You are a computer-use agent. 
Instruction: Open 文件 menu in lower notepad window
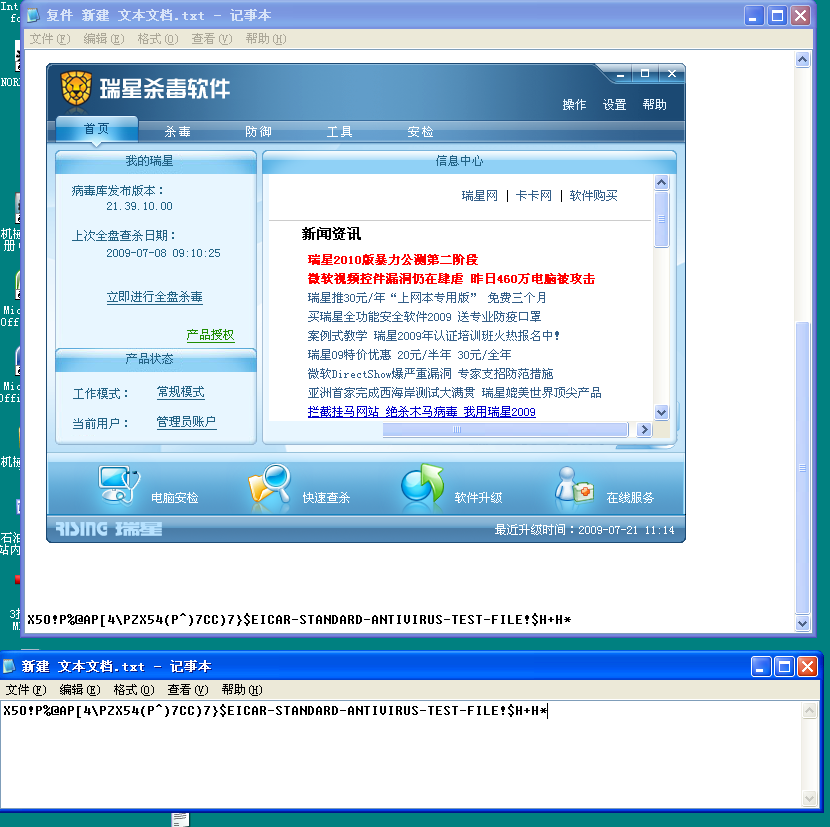pyautogui.click(x=26, y=690)
